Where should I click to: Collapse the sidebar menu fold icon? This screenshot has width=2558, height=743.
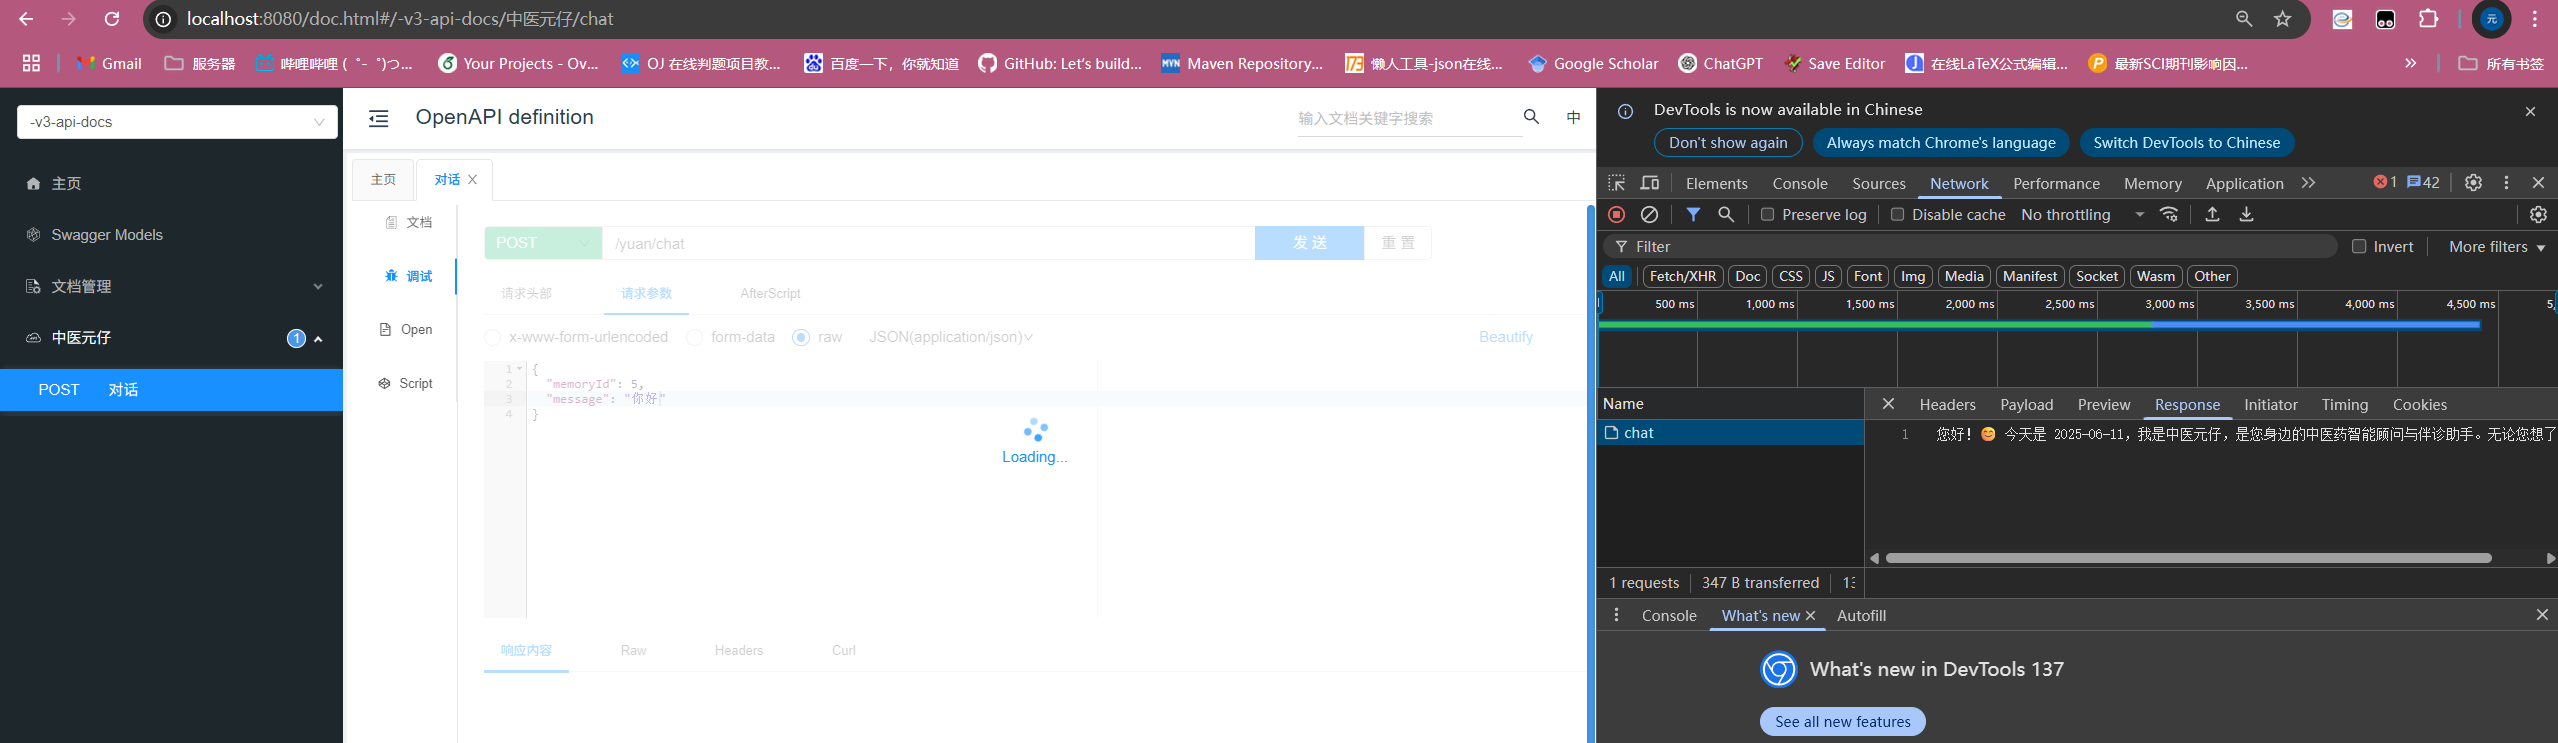coord(379,119)
